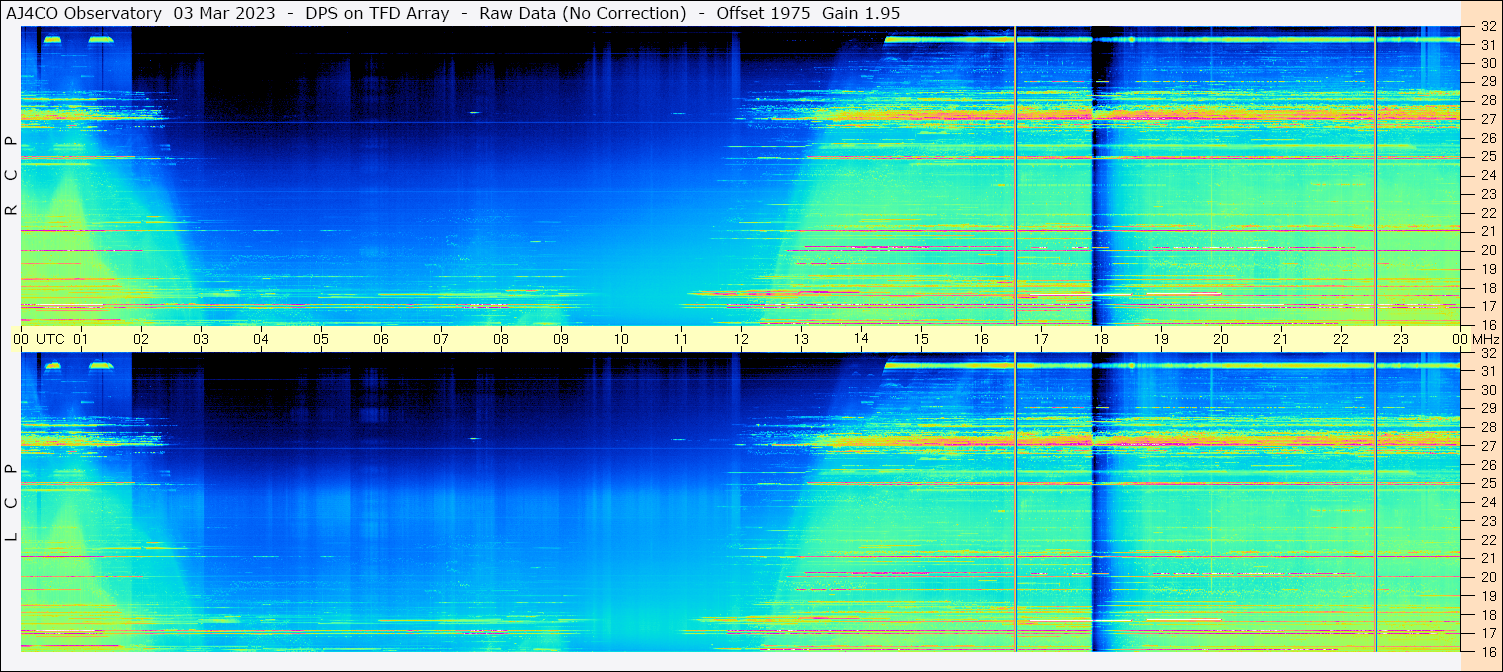Click the 00 hour tick beside UTC label
This screenshot has height=672, width=1503.
point(21,339)
